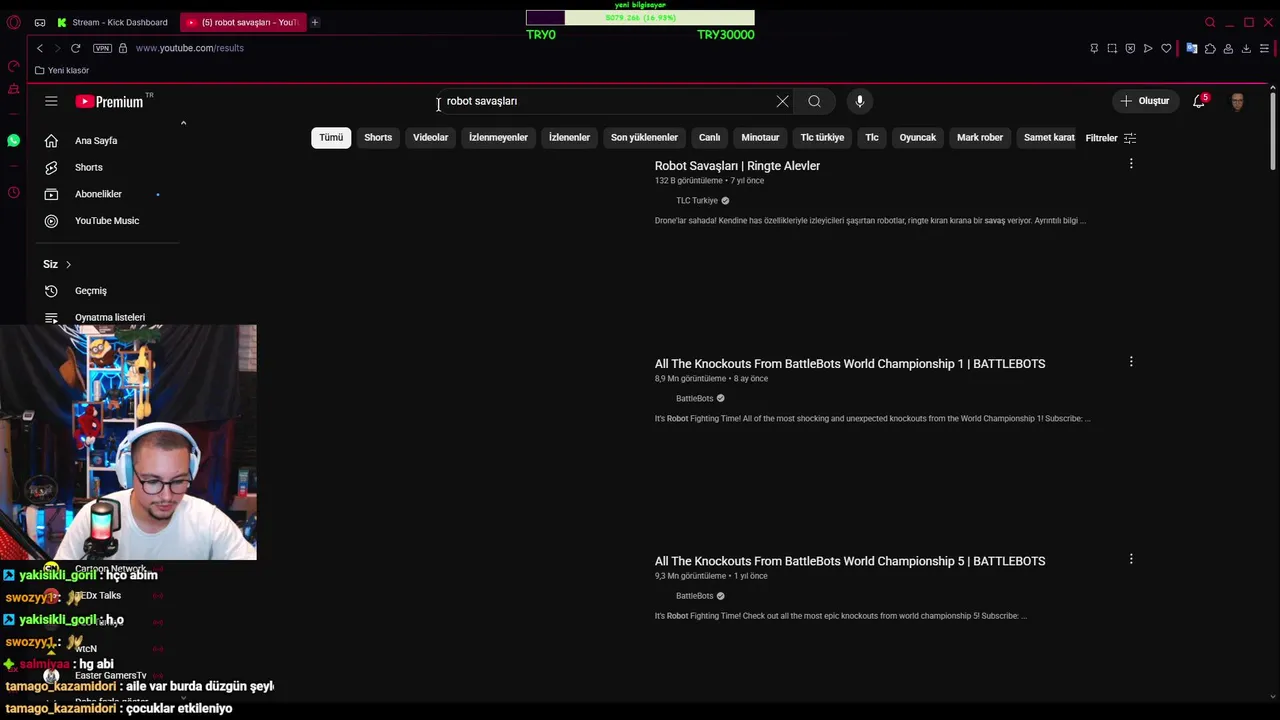The height and width of the screenshot is (720, 1280).
Task: Open the notifications bell
Action: coord(1199,101)
